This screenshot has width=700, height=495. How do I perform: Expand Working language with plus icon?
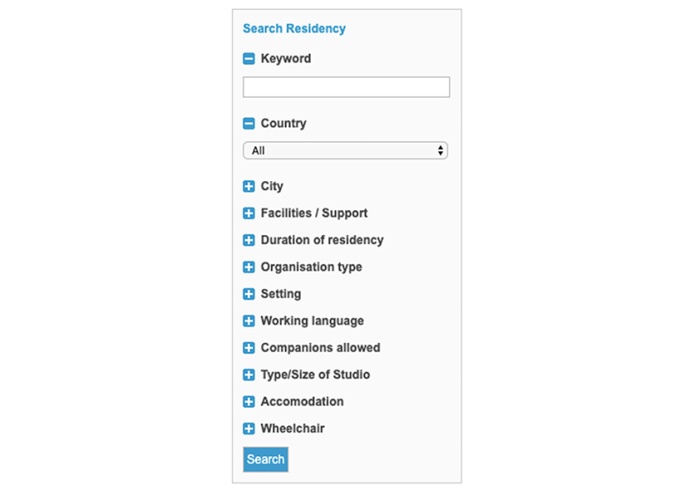pos(249,321)
